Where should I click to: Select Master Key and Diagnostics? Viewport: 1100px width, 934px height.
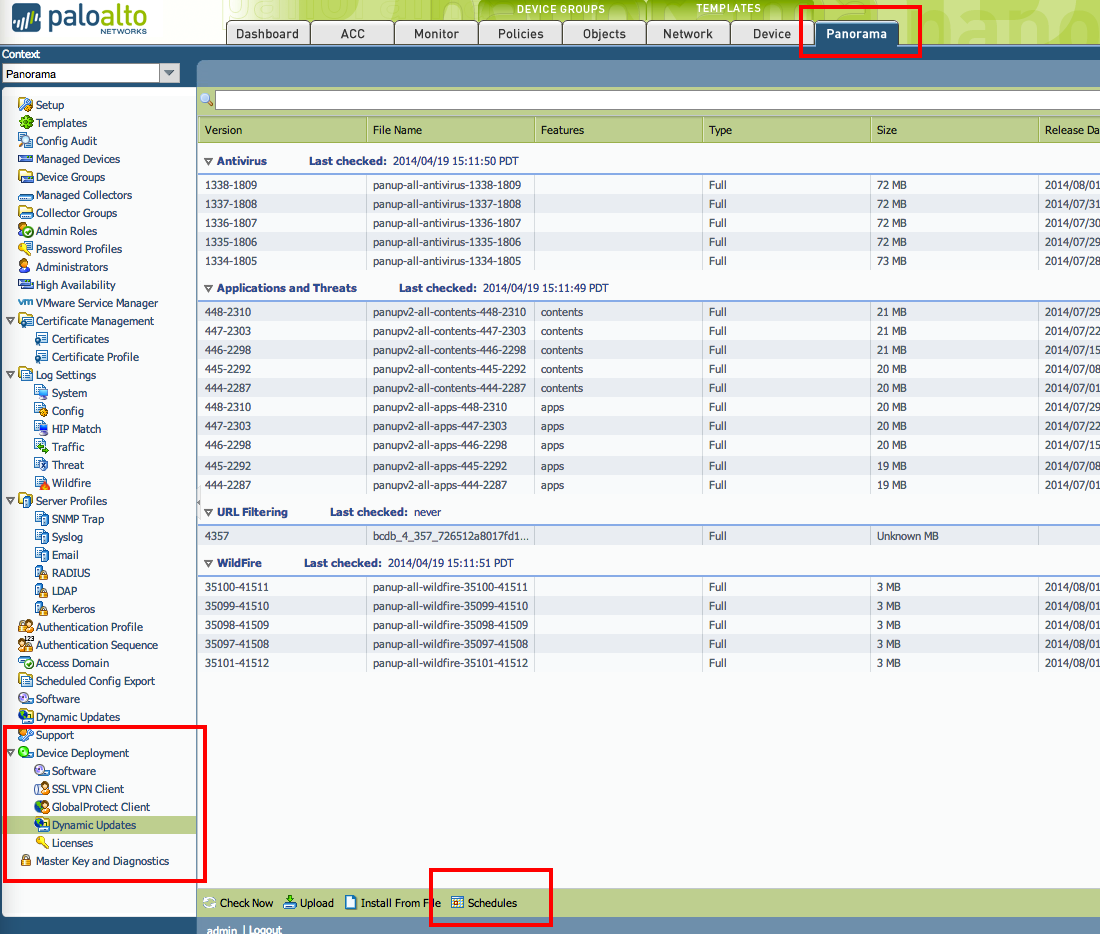pyautogui.click(x=93, y=860)
